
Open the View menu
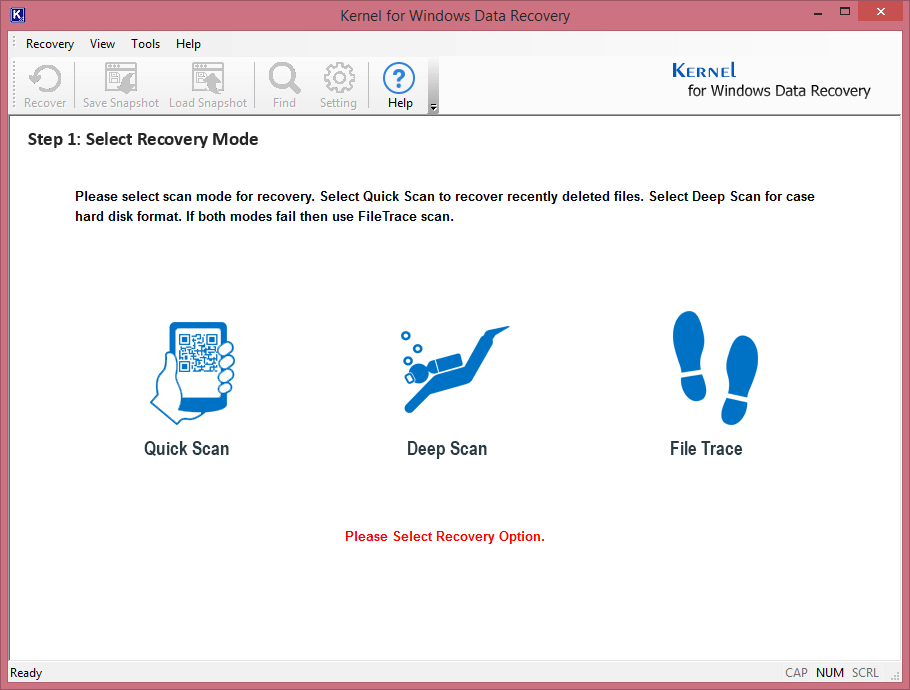pyautogui.click(x=102, y=44)
